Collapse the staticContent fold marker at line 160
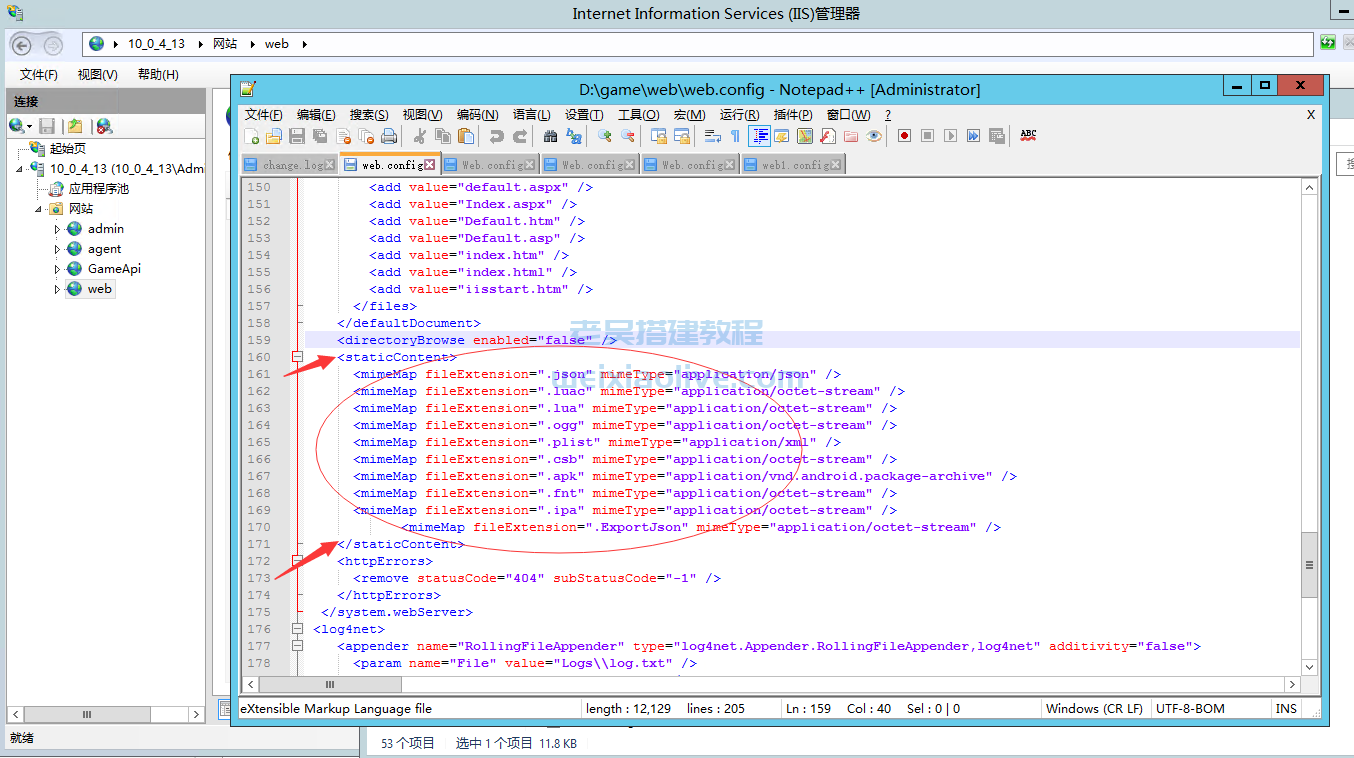 click(x=297, y=357)
